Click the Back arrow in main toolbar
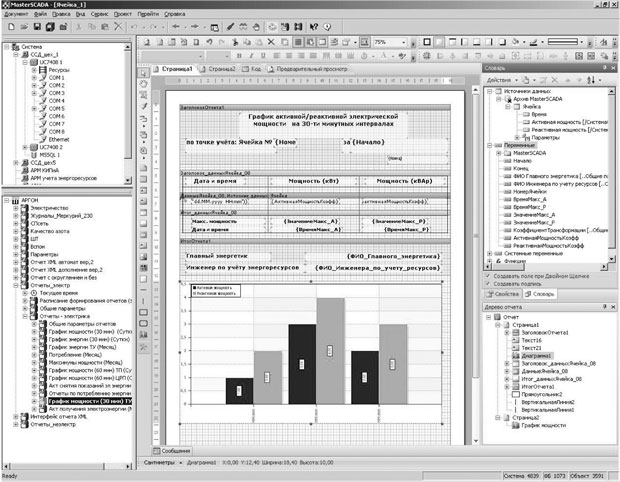 [x=176, y=27]
